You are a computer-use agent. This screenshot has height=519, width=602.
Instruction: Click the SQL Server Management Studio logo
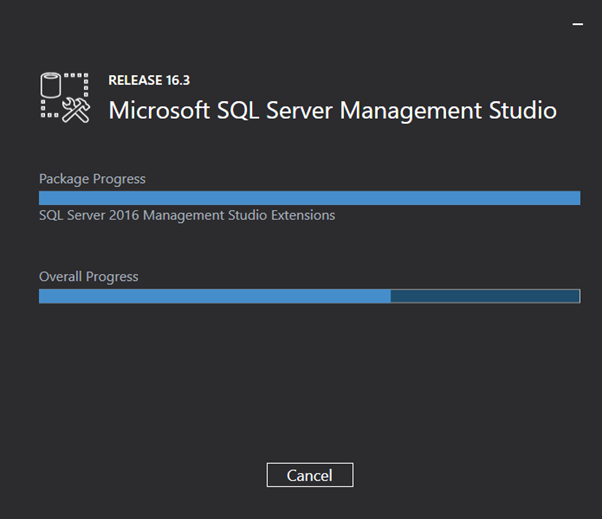[x=65, y=98]
